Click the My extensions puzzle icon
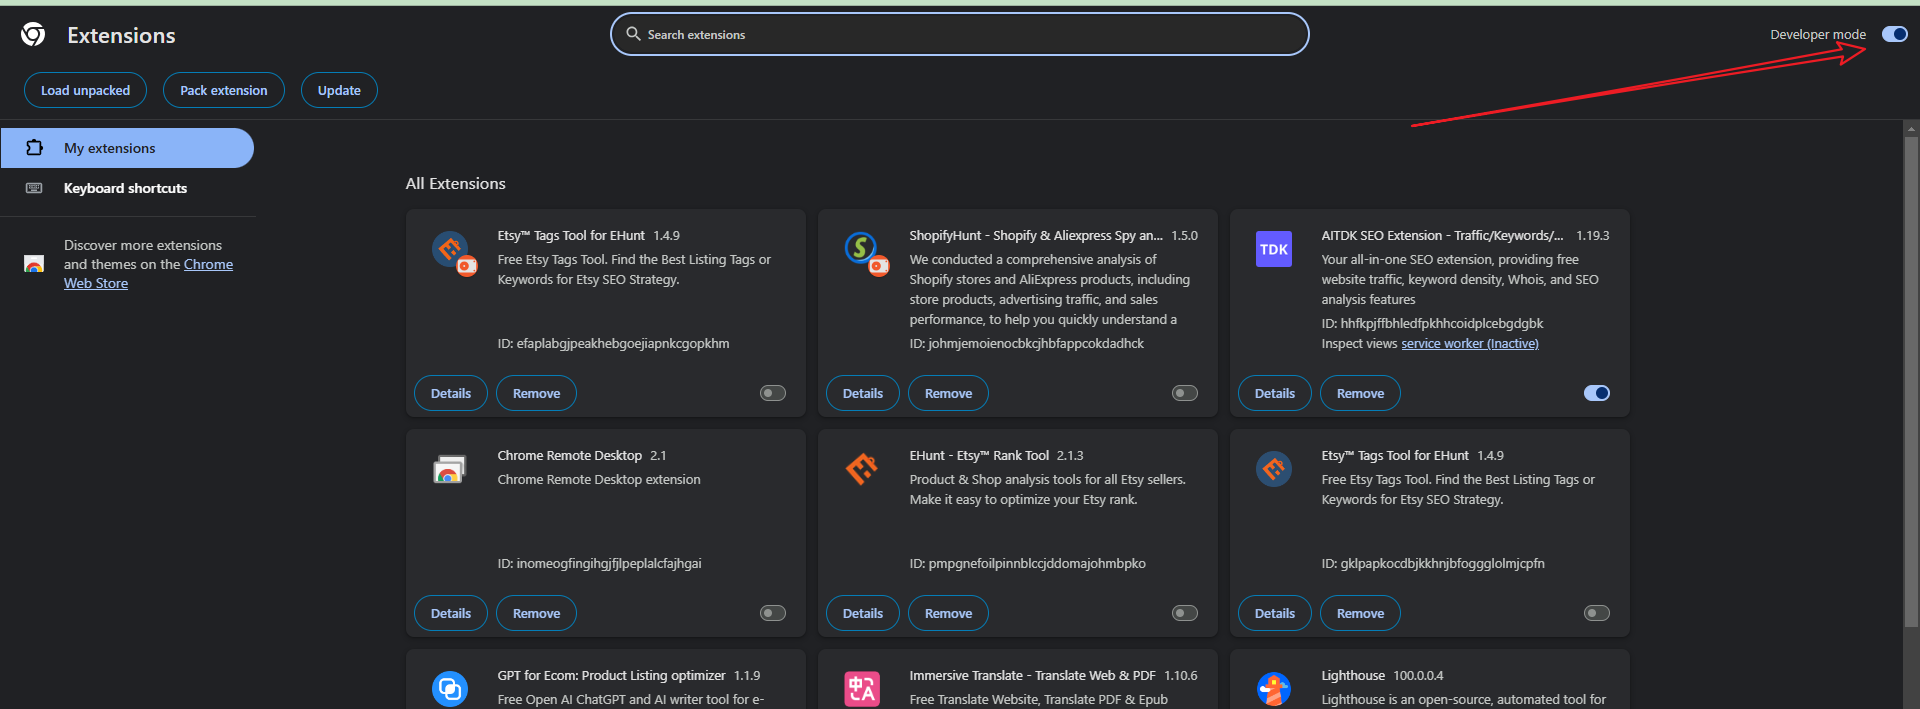 (x=34, y=148)
